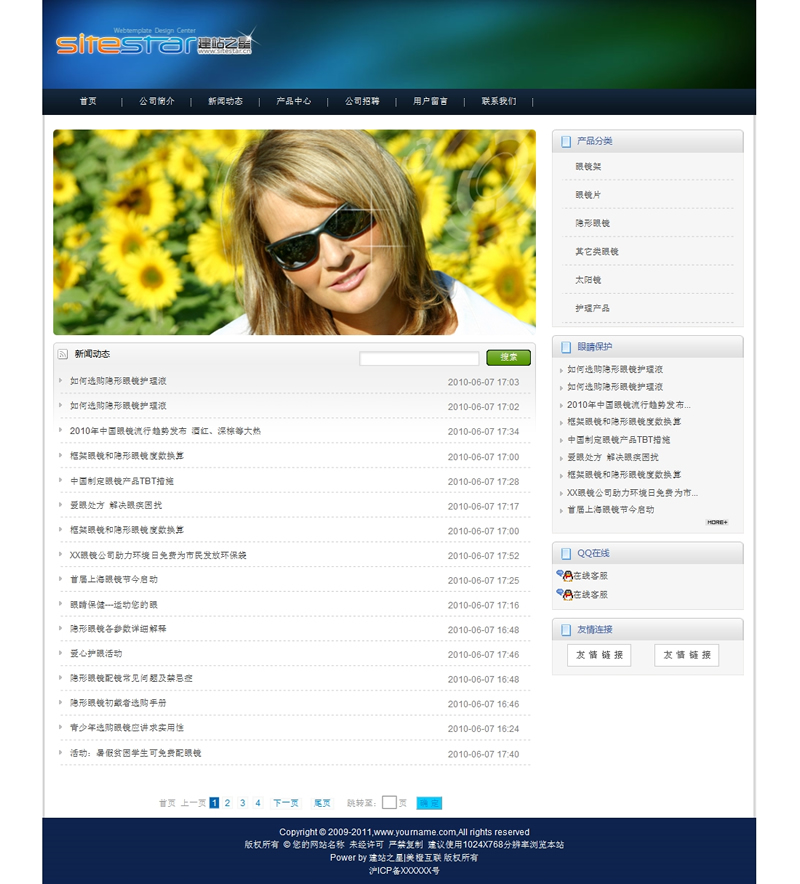Click the document icon beside 产品分类

point(567,142)
